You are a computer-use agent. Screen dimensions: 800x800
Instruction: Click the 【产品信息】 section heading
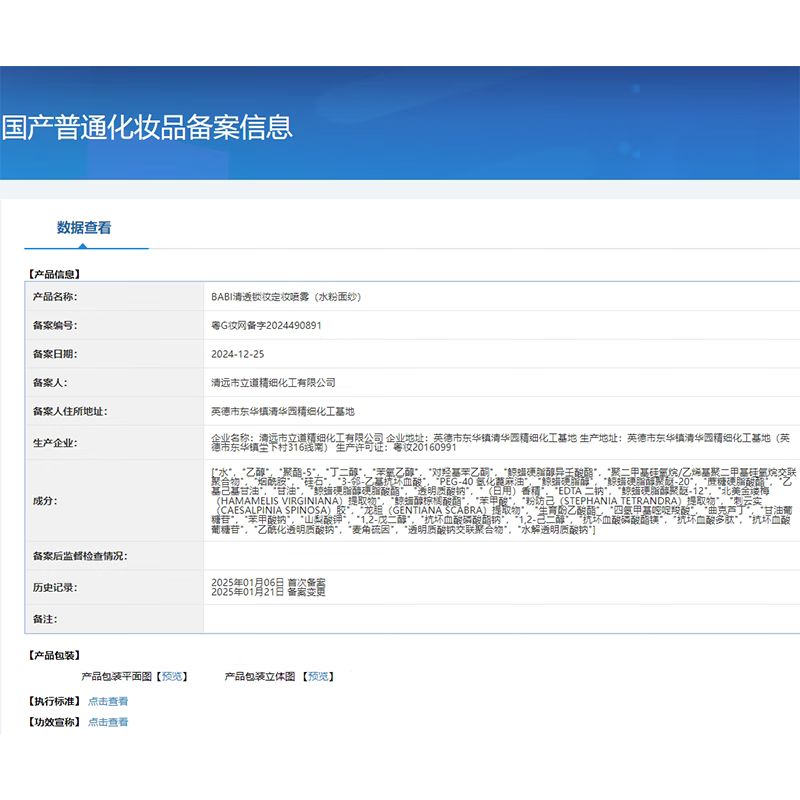54,273
